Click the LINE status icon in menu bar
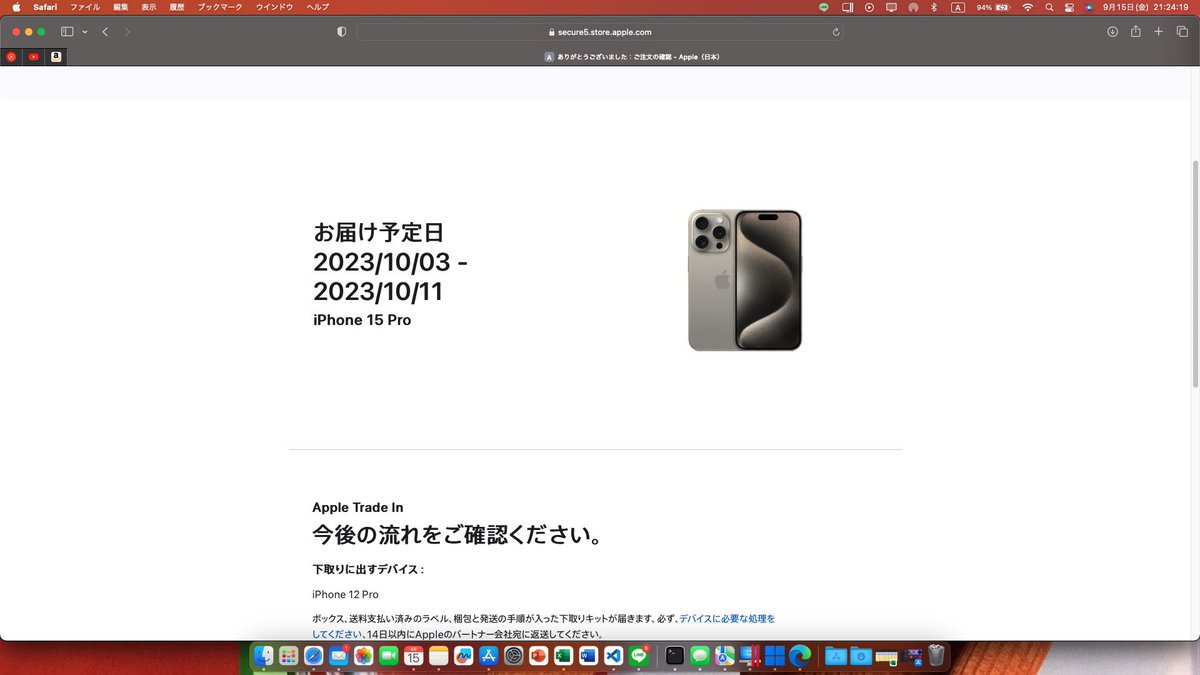Viewport: 1200px width, 675px height. (x=824, y=7)
